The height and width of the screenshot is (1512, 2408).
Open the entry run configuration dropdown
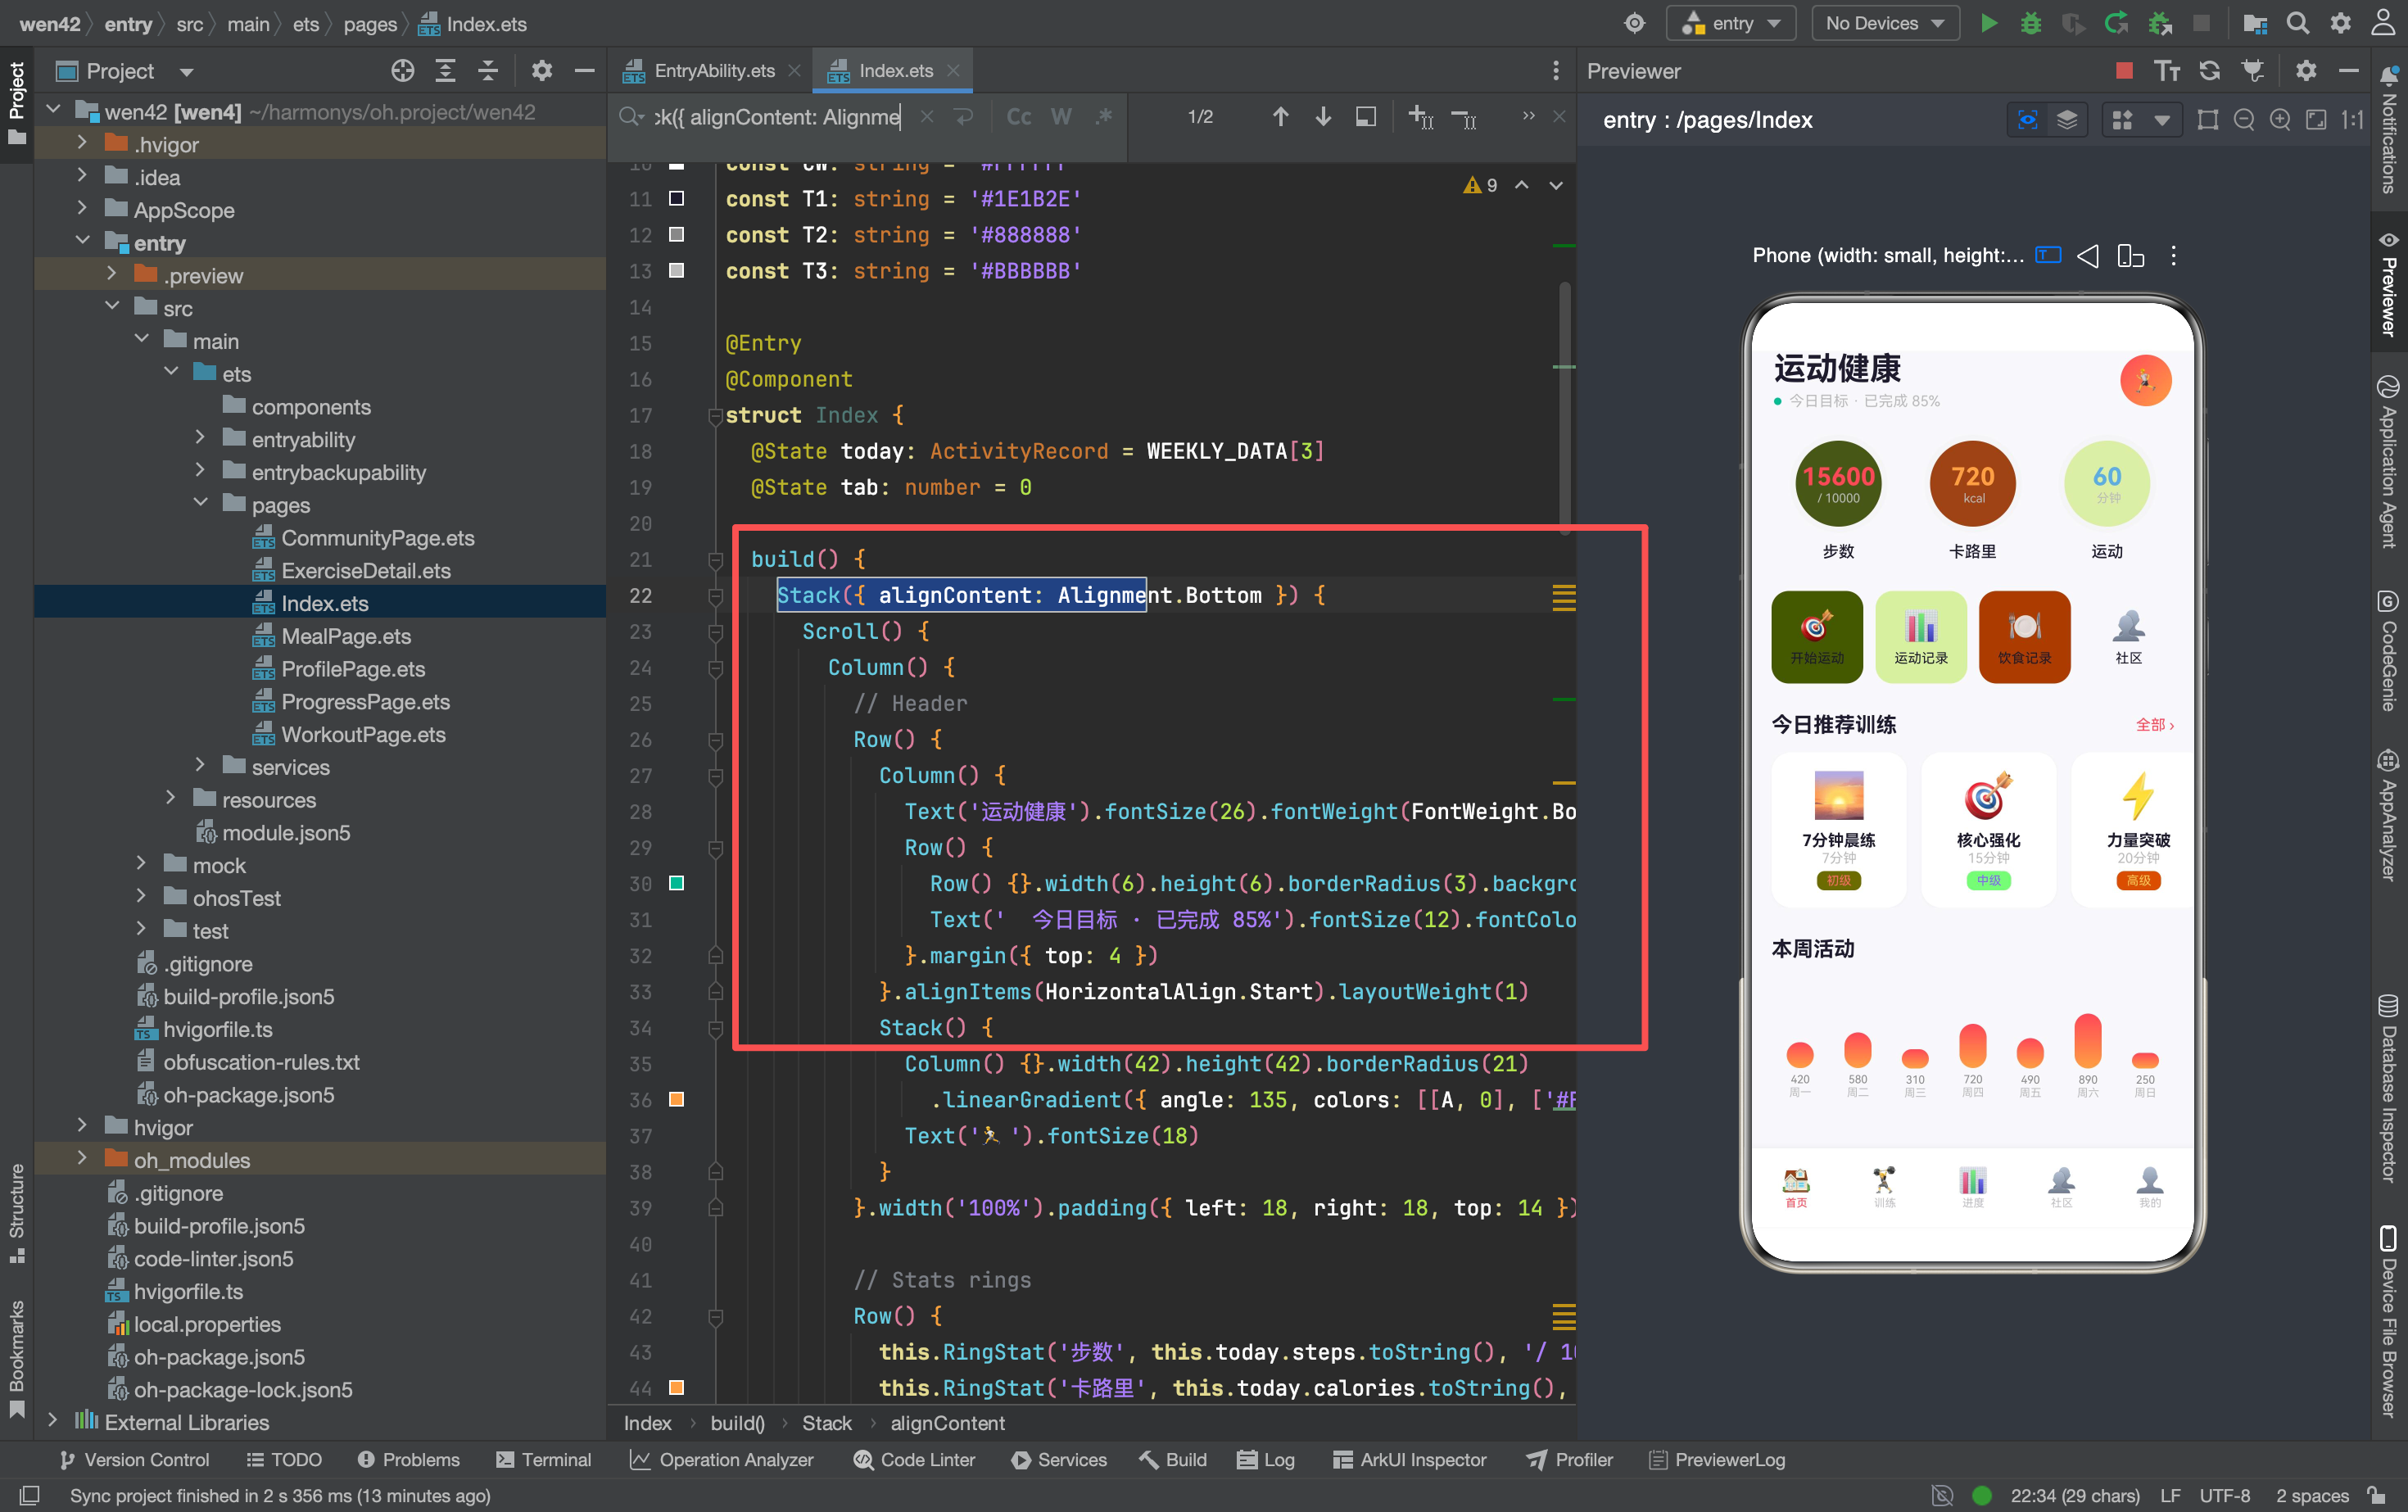1731,23
